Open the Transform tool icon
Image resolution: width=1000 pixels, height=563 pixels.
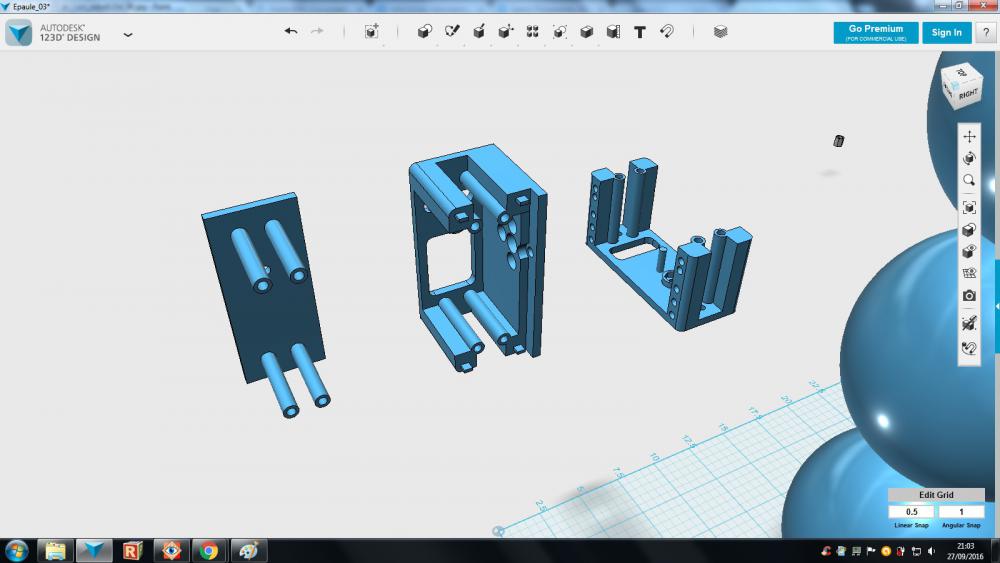372,31
